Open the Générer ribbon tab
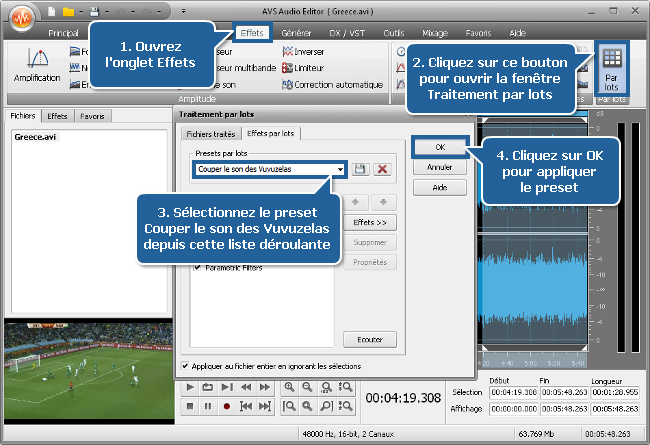 [x=296, y=33]
